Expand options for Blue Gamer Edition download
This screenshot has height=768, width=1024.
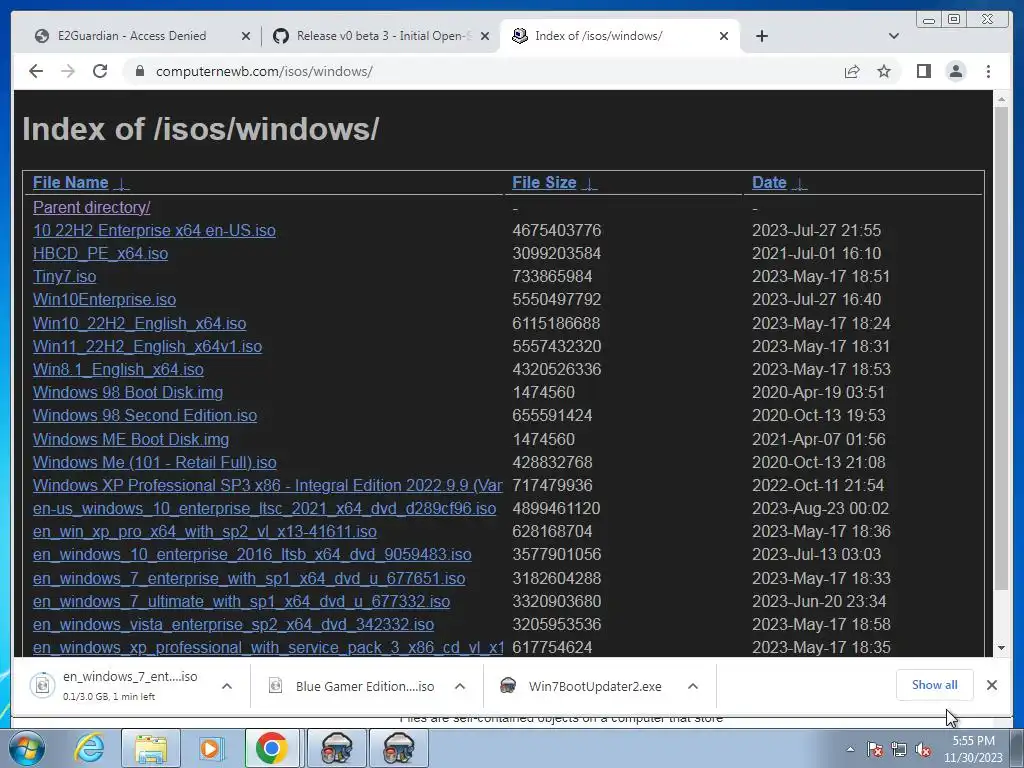point(460,686)
